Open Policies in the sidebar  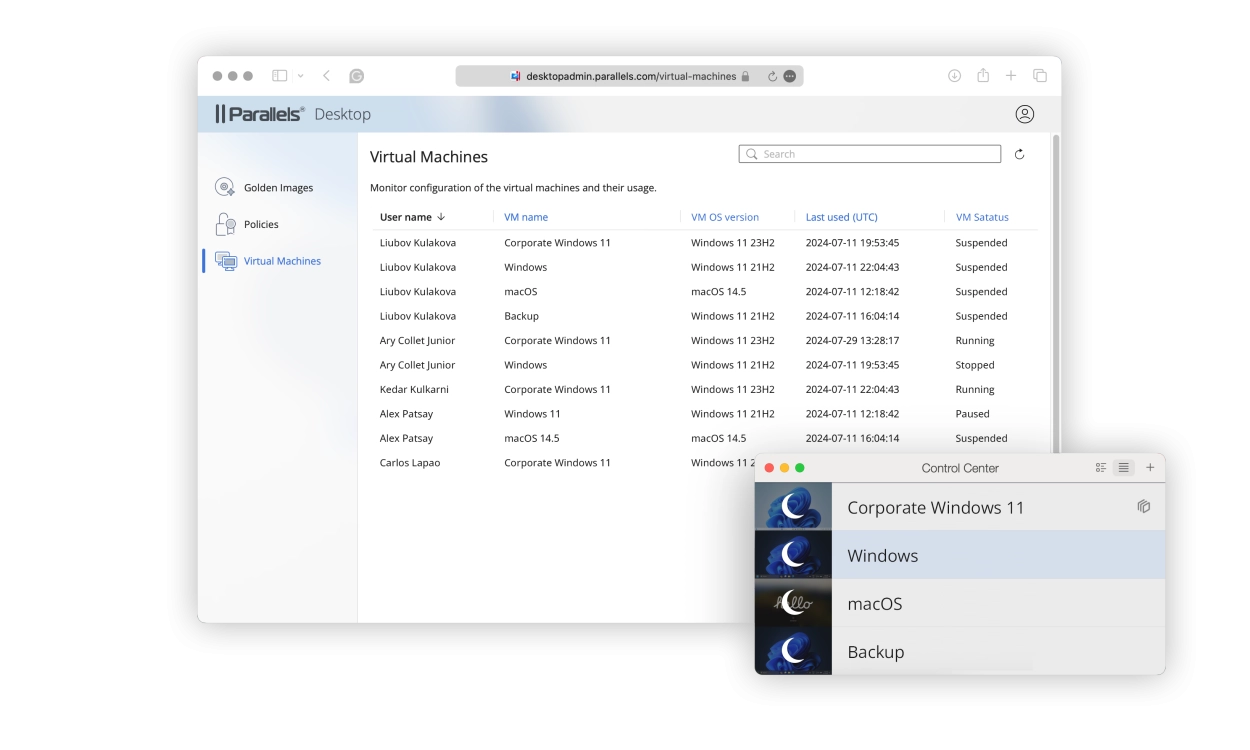(261, 224)
